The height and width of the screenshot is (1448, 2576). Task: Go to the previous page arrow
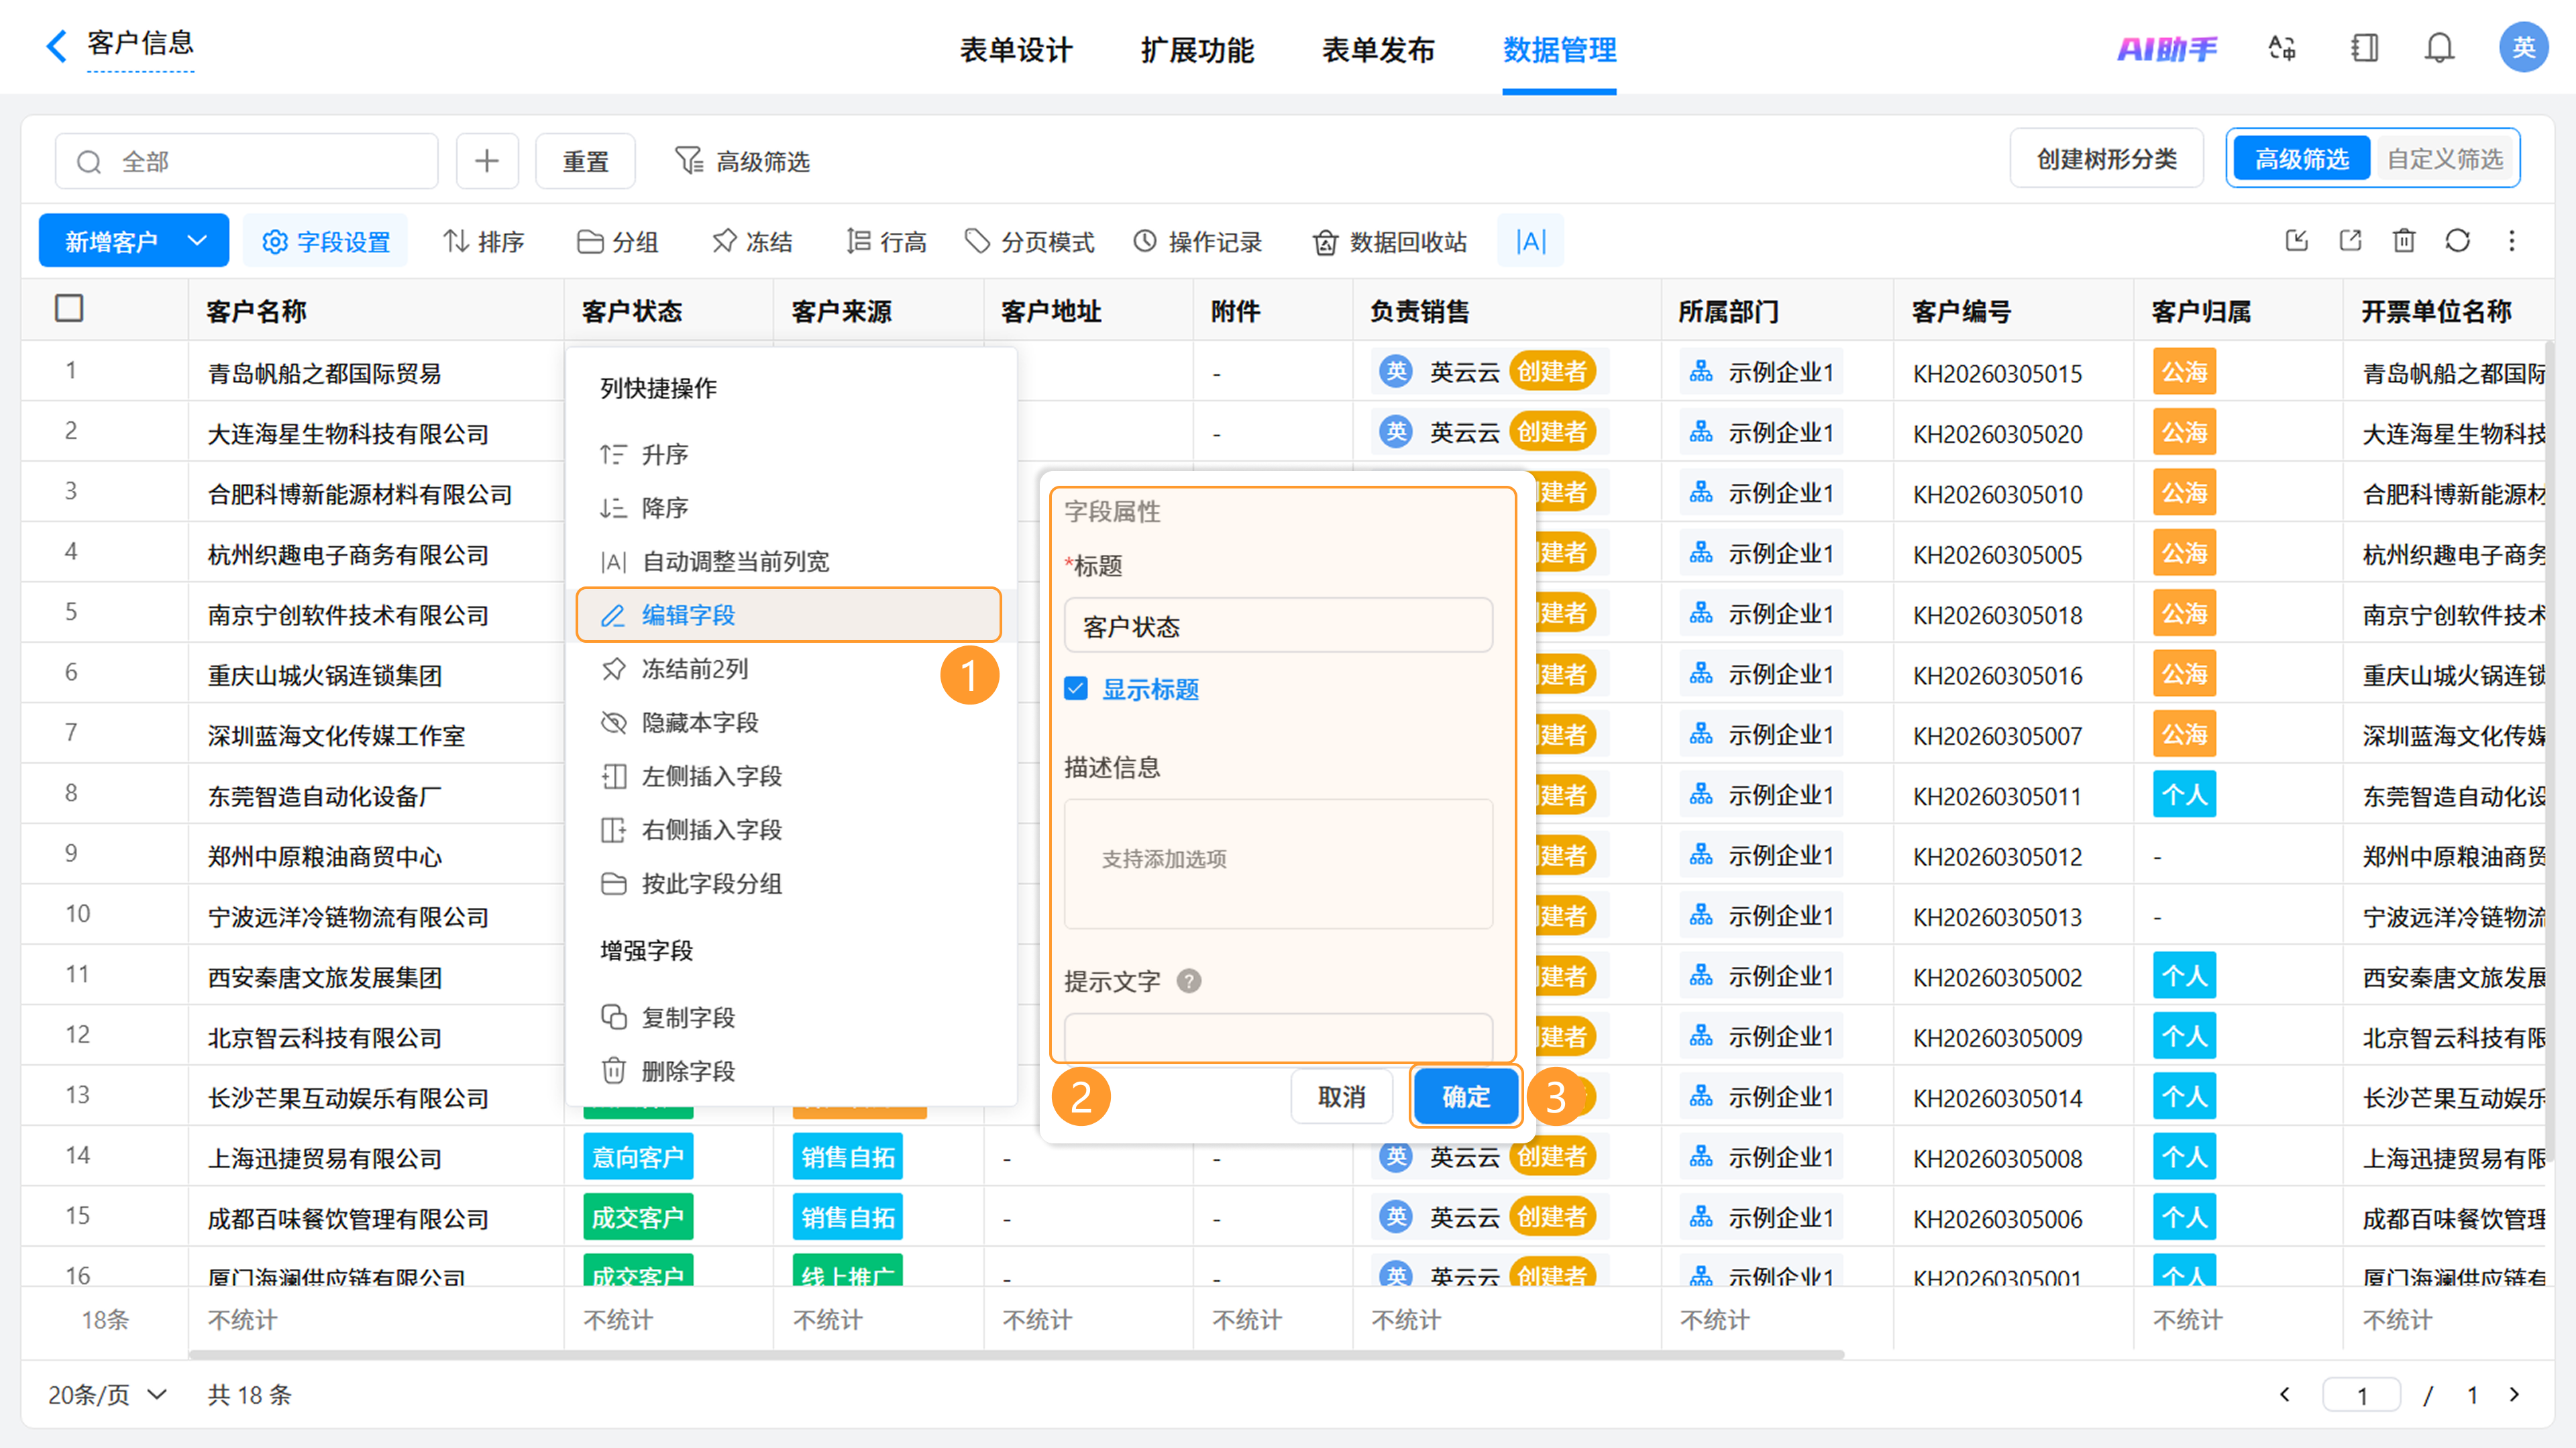tap(2285, 1394)
